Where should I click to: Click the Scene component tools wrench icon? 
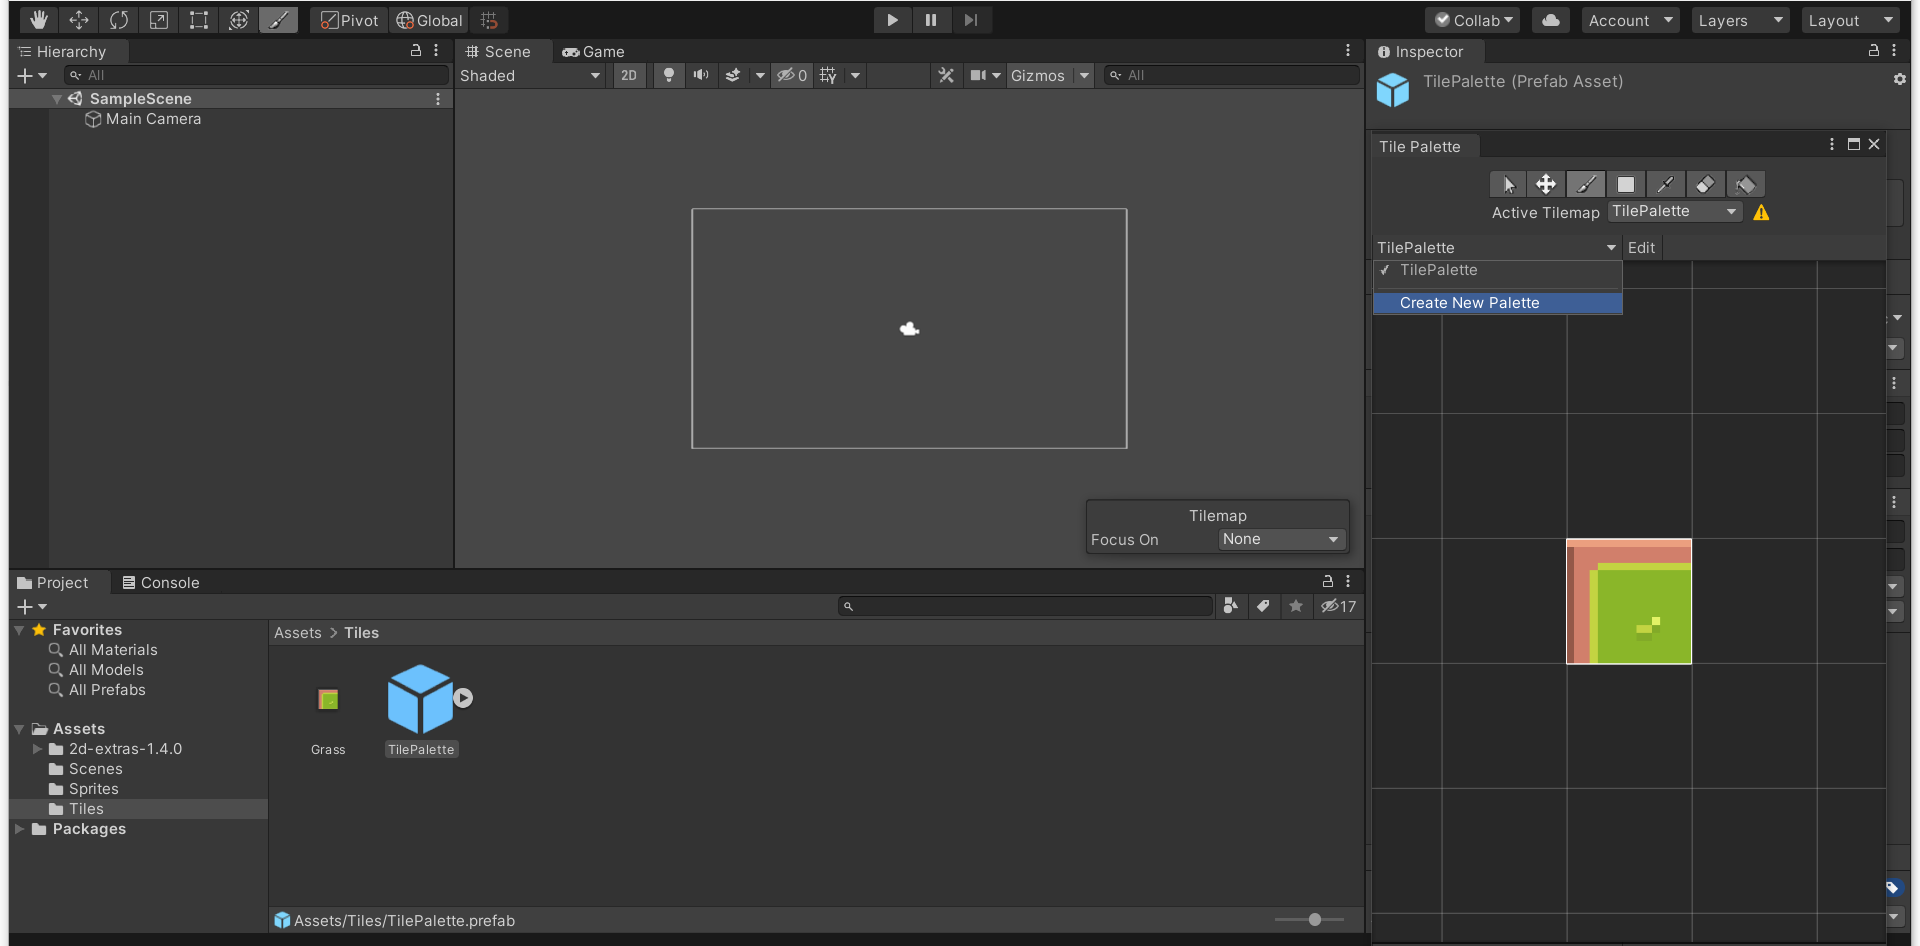tap(946, 75)
